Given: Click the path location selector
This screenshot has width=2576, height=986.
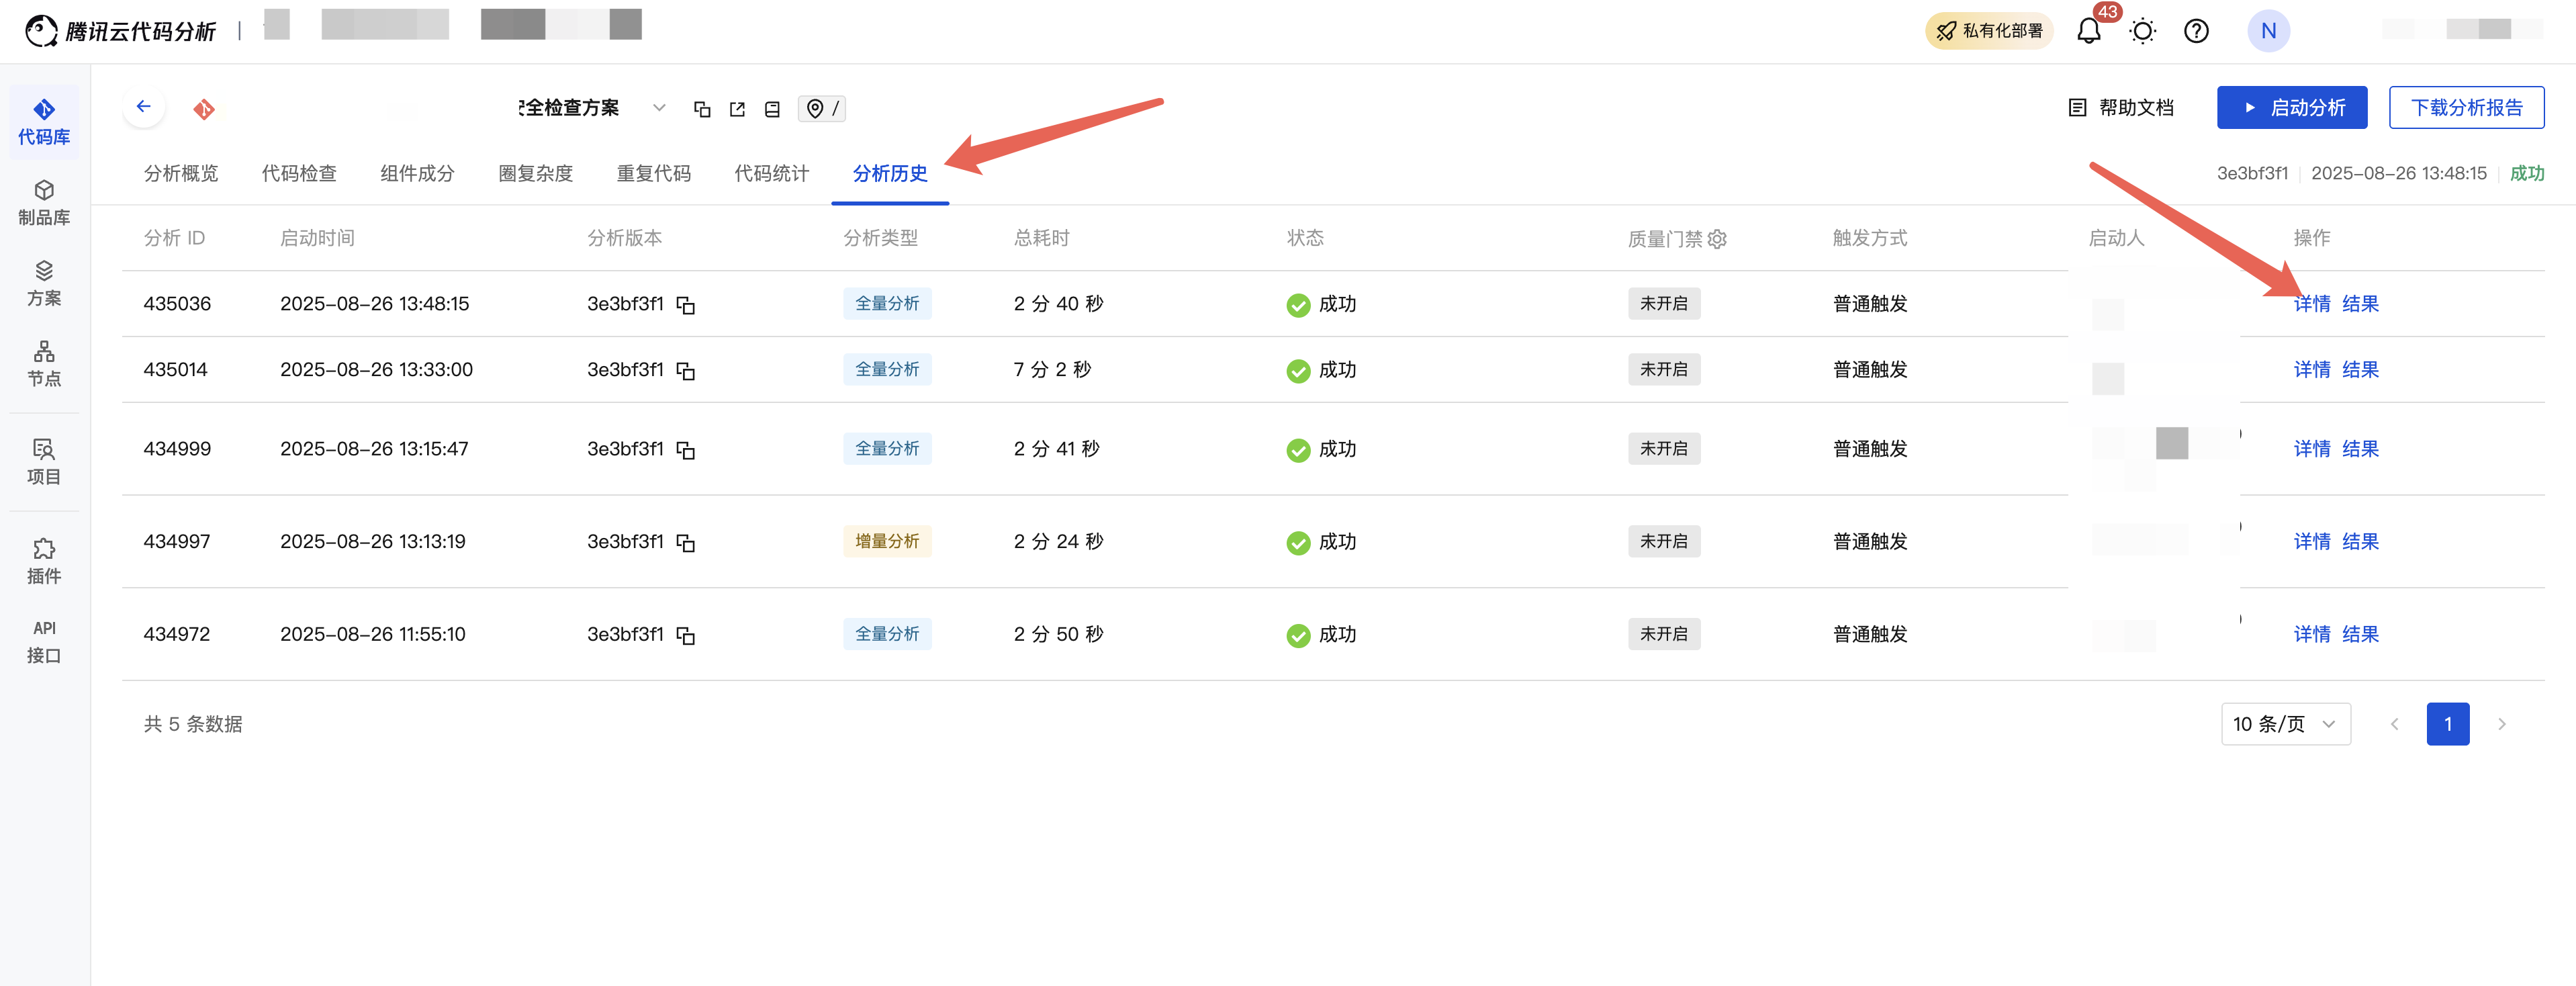Looking at the screenshot, I should coord(821,108).
